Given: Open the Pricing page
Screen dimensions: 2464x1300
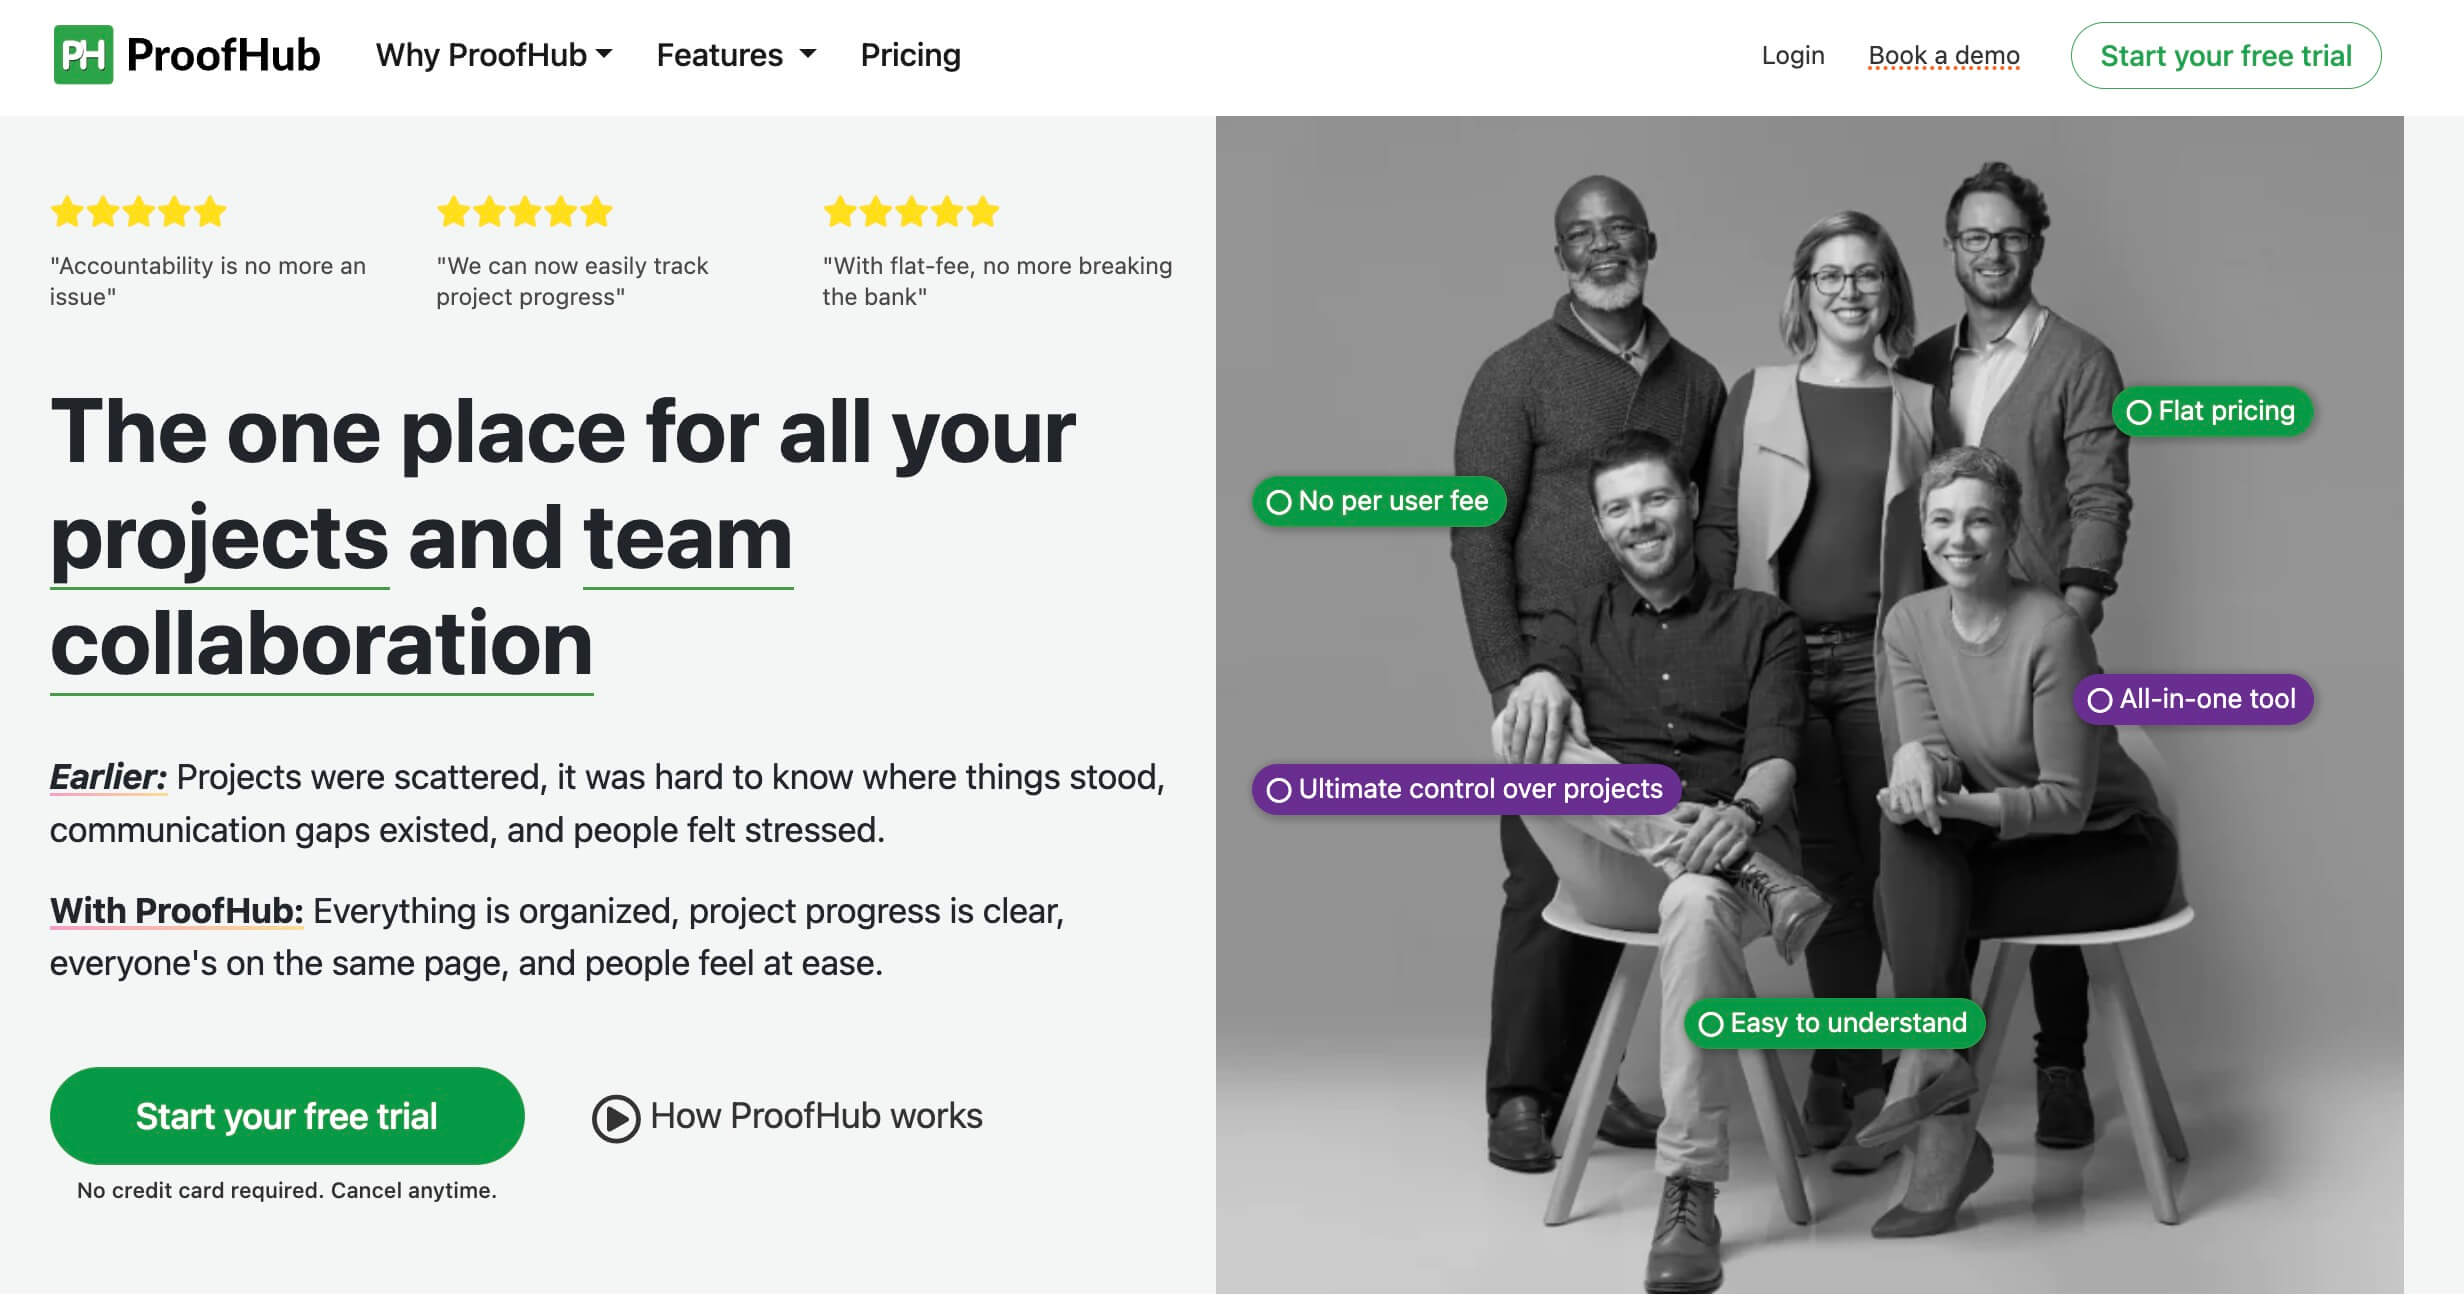Looking at the screenshot, I should coord(910,55).
